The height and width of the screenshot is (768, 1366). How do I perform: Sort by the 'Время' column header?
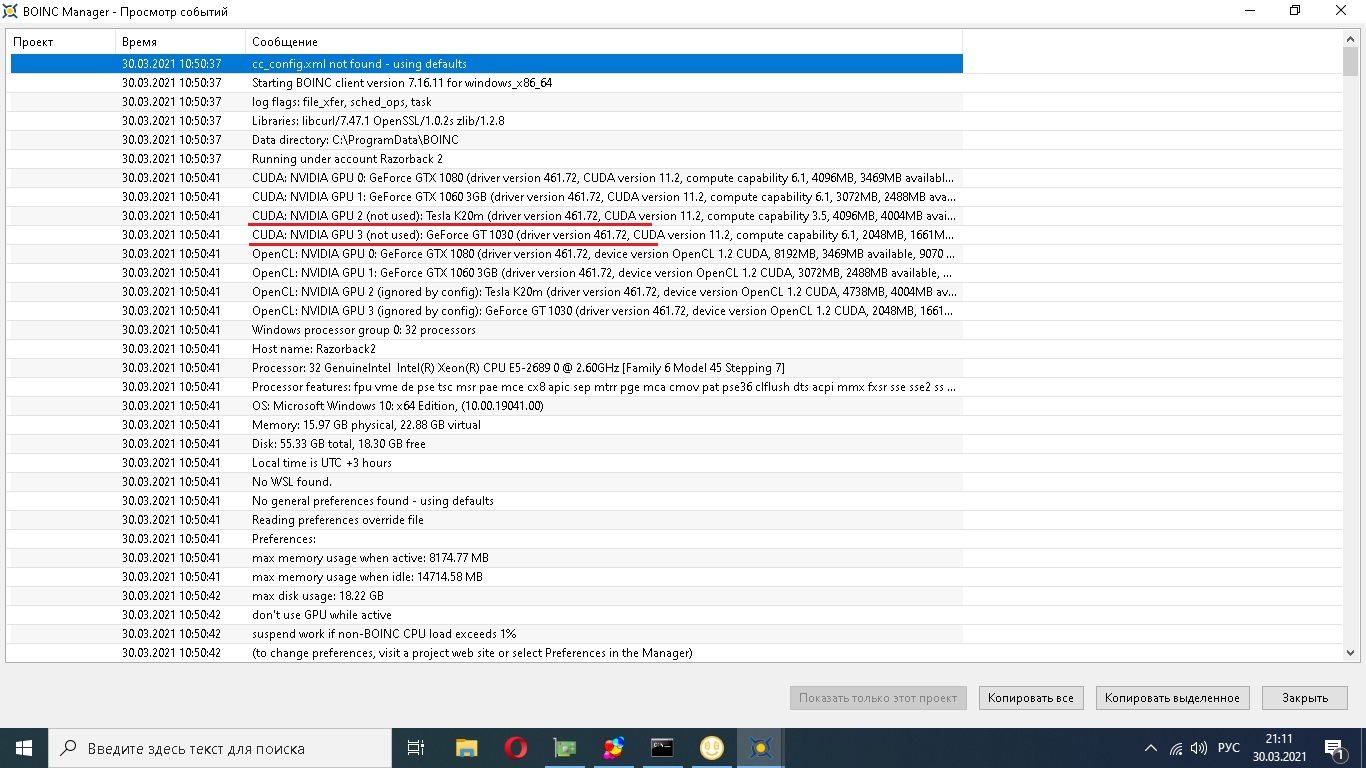coord(181,42)
